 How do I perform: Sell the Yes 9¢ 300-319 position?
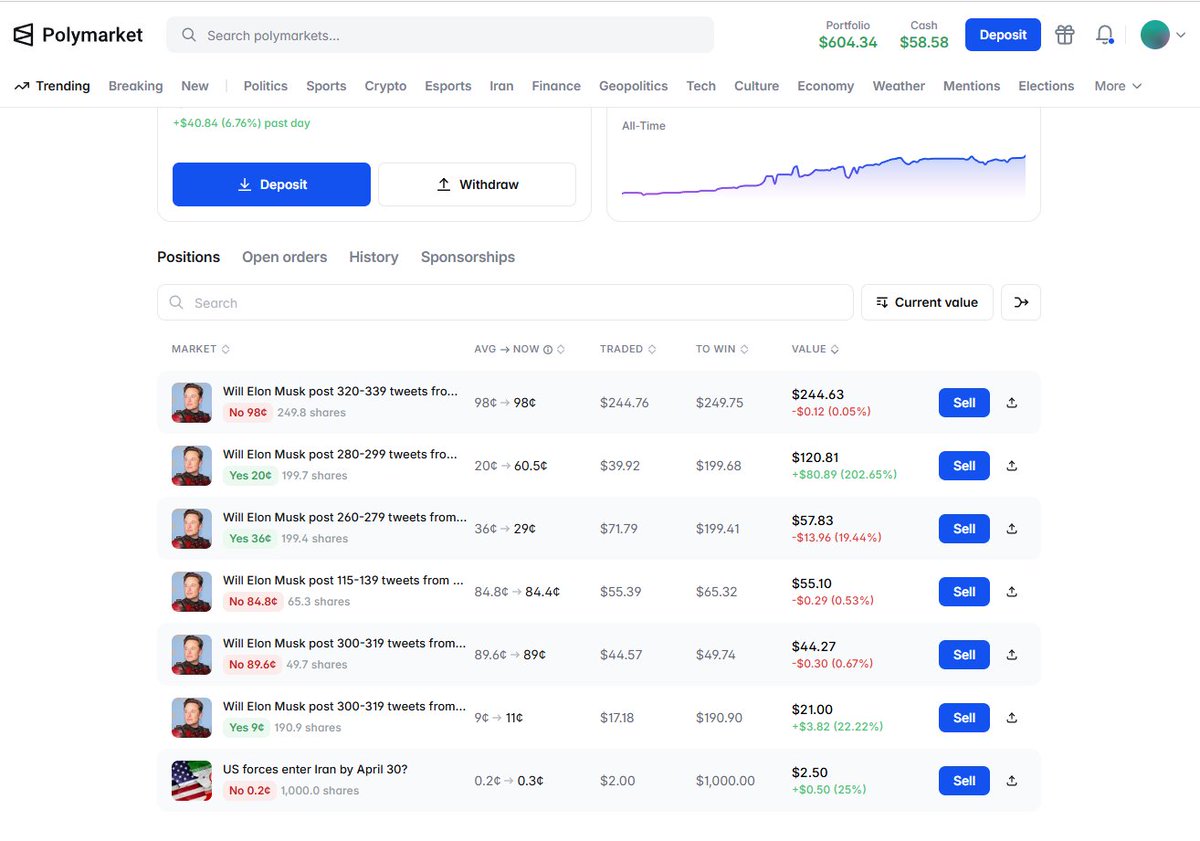(964, 718)
